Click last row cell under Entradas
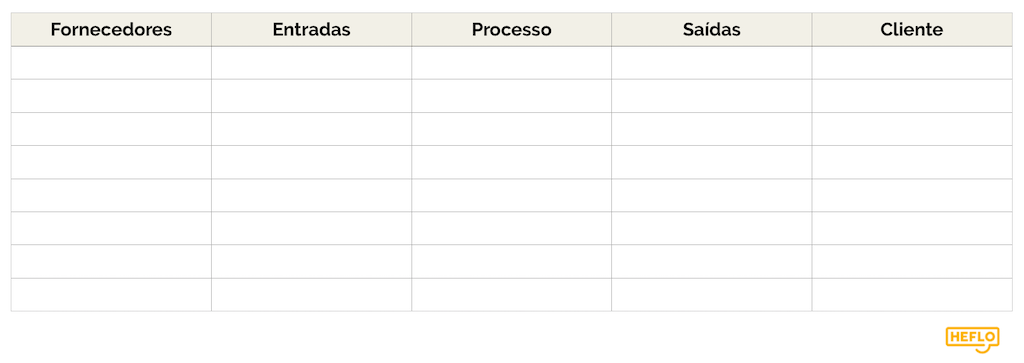1024x363 pixels. (x=312, y=295)
